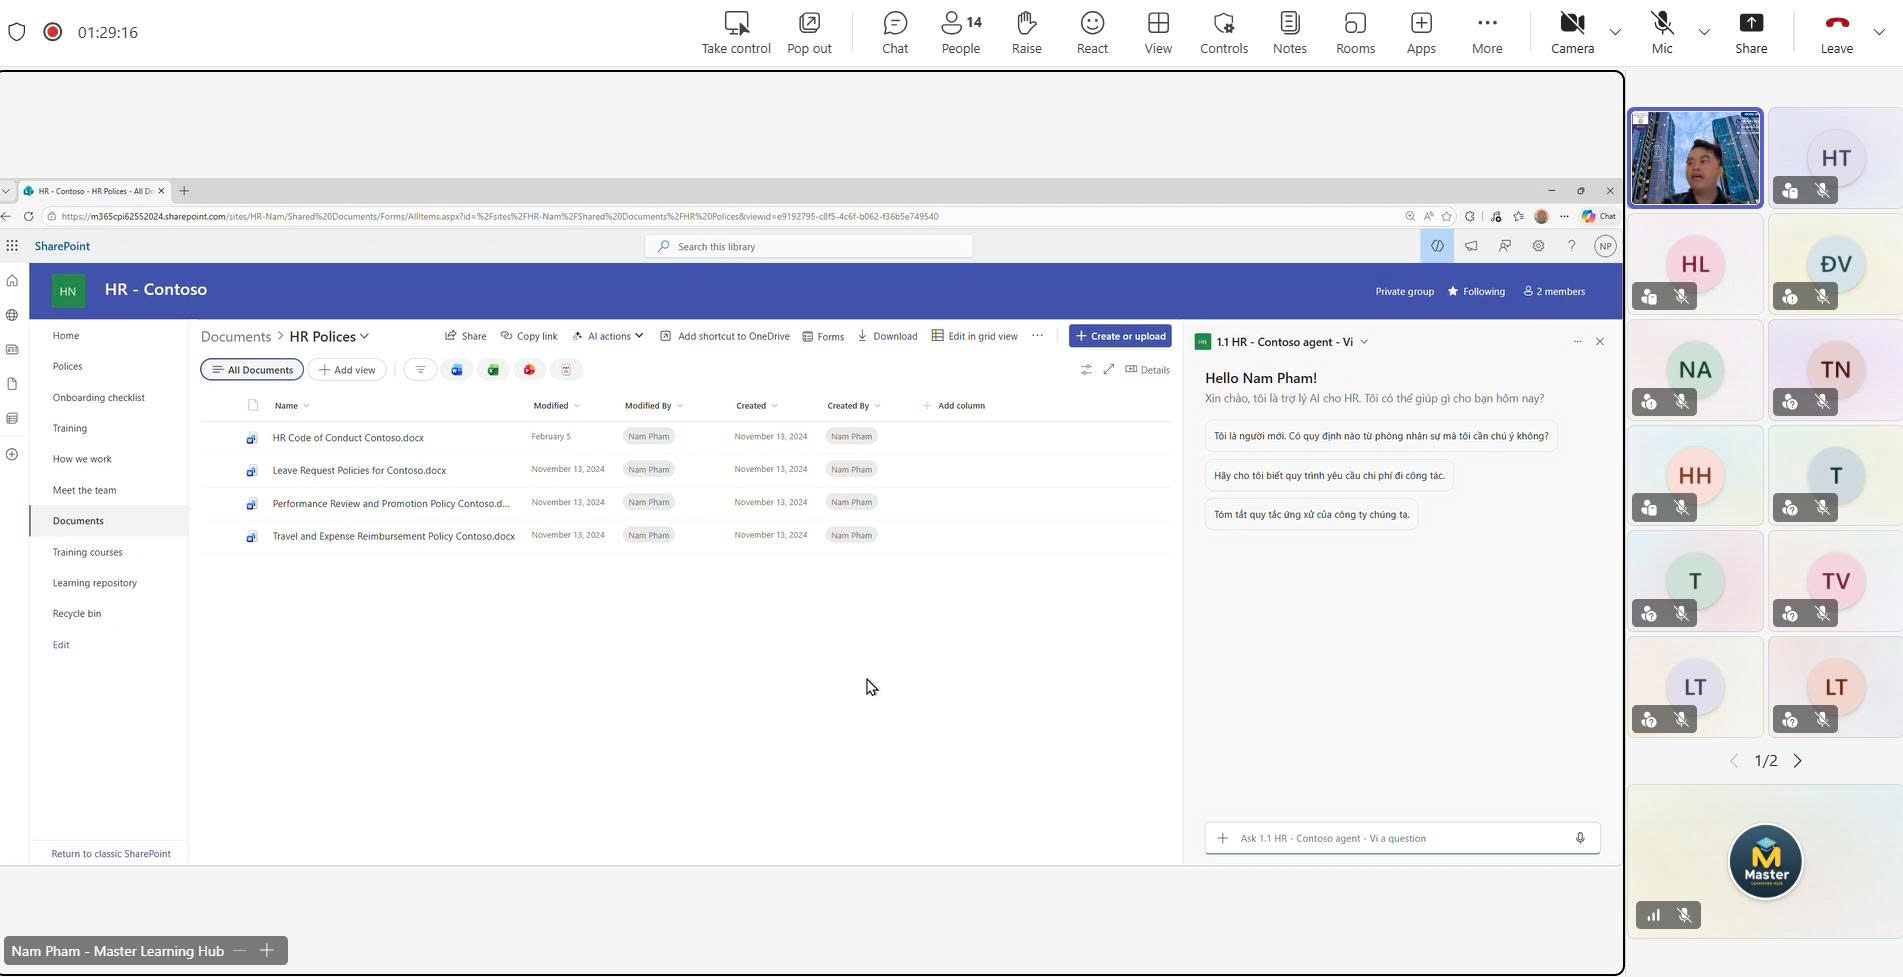
Task: Open Rooms in meeting toolbar
Action: click(1354, 32)
